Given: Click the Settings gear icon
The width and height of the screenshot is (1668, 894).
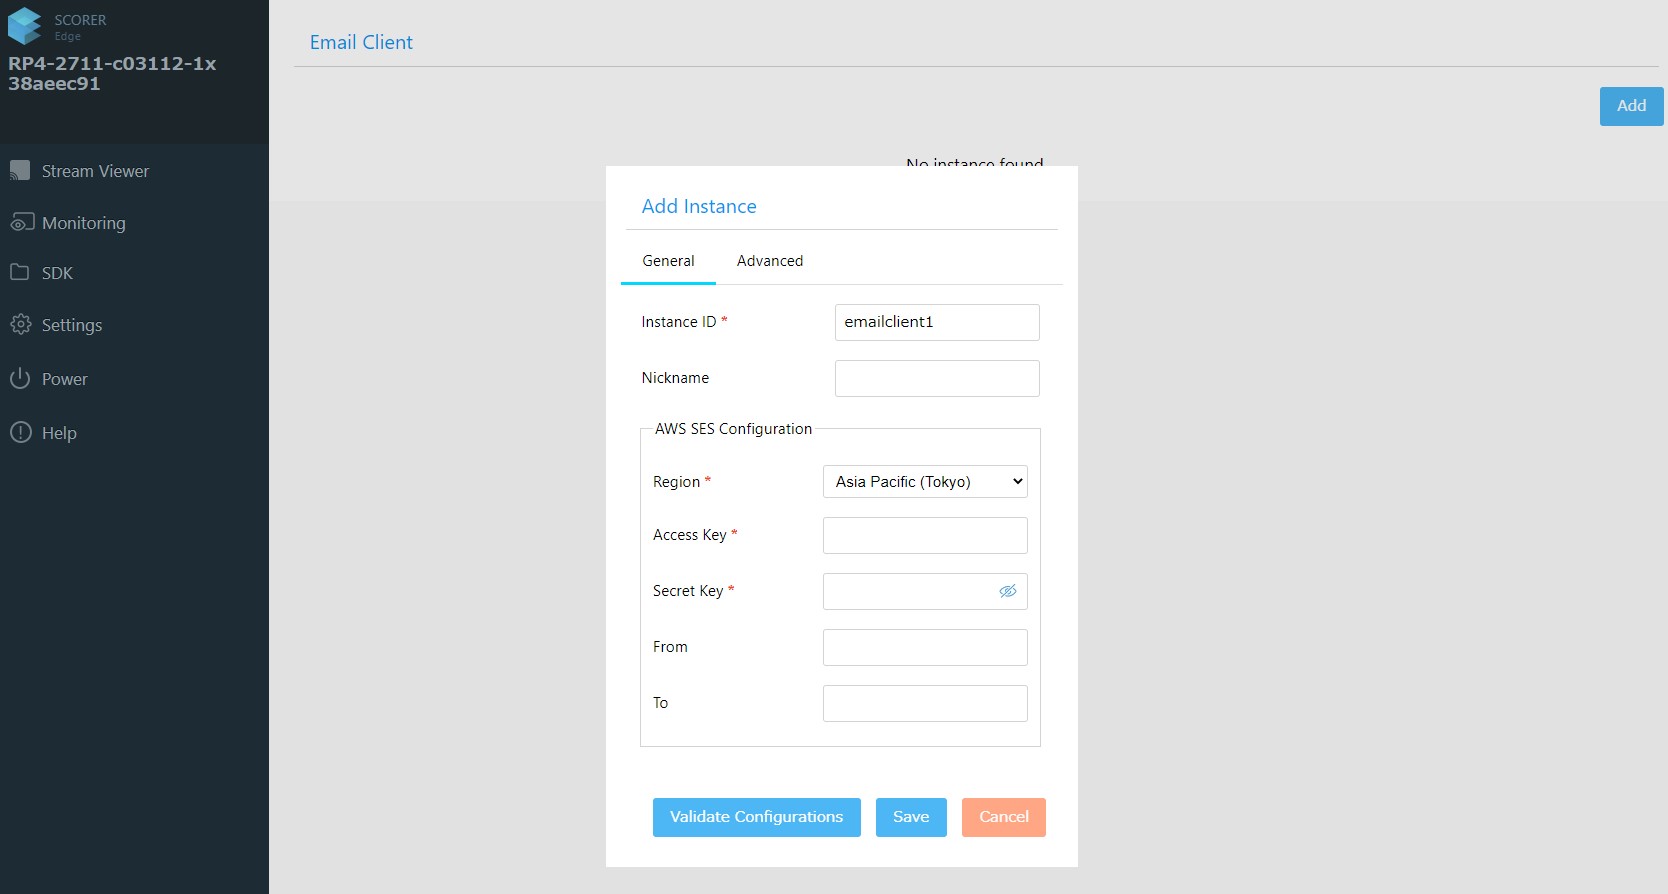Looking at the screenshot, I should 20,324.
